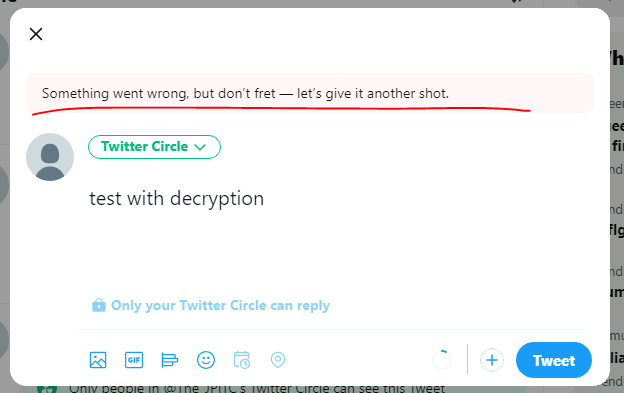Click the default profile avatar
This screenshot has width=624, height=393.
click(x=50, y=157)
